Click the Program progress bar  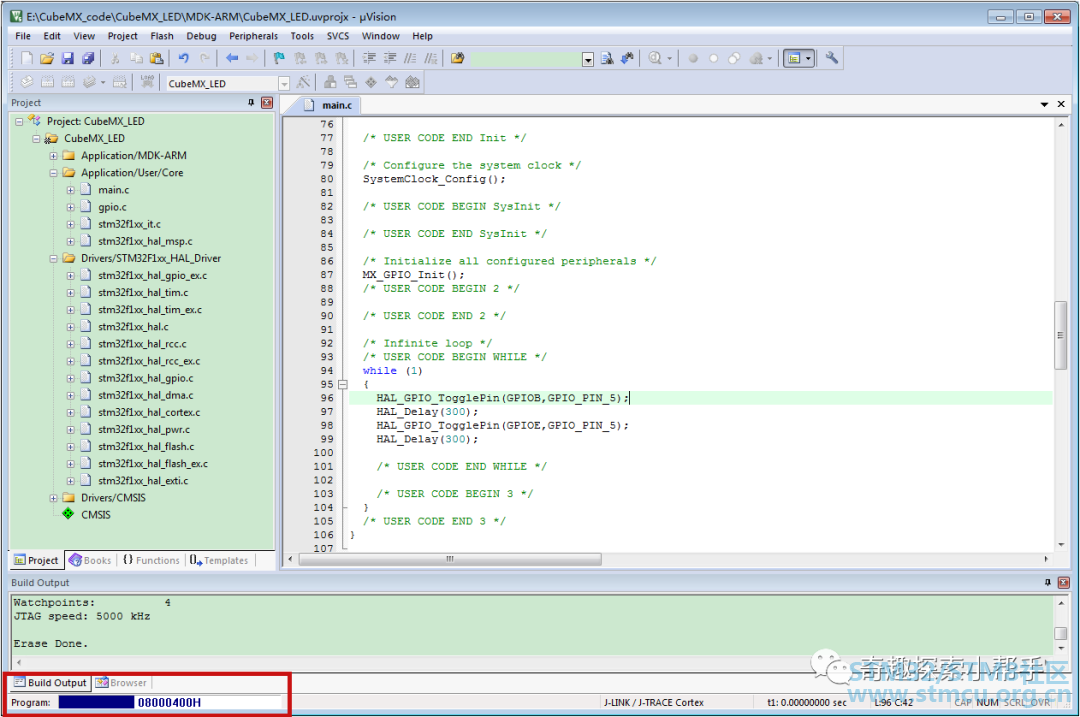point(96,703)
